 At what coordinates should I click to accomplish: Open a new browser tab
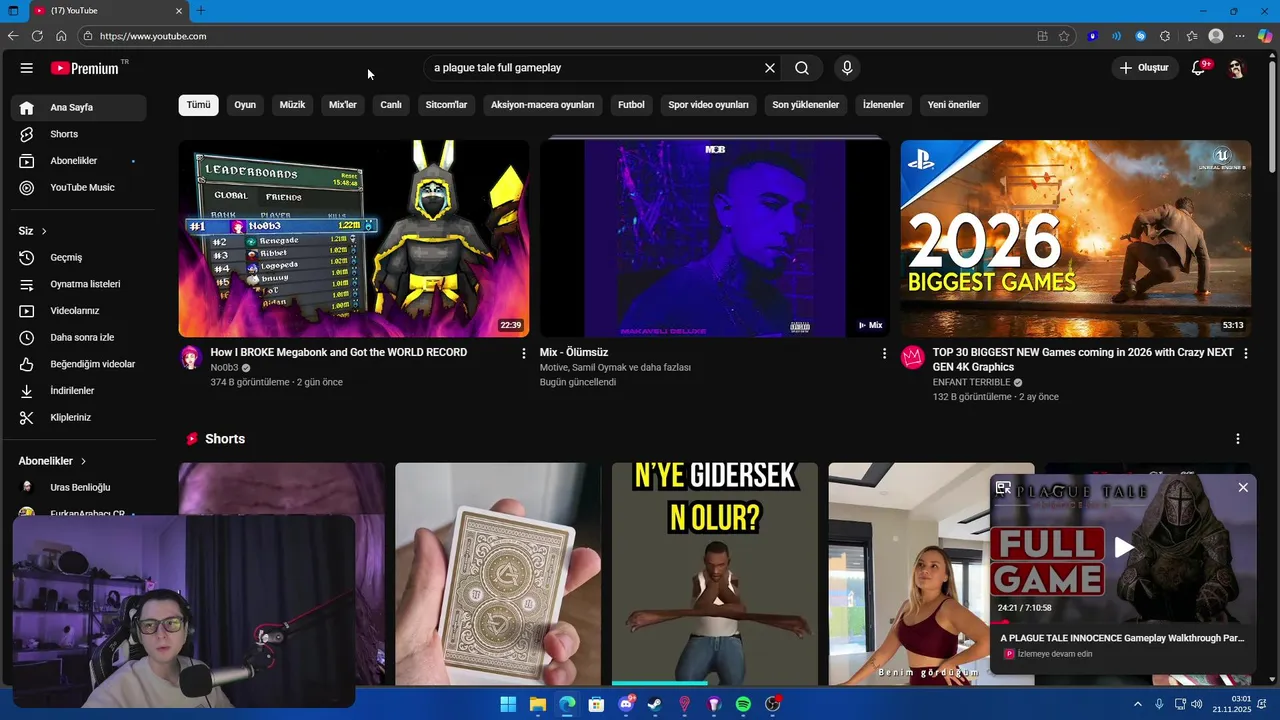point(200,11)
